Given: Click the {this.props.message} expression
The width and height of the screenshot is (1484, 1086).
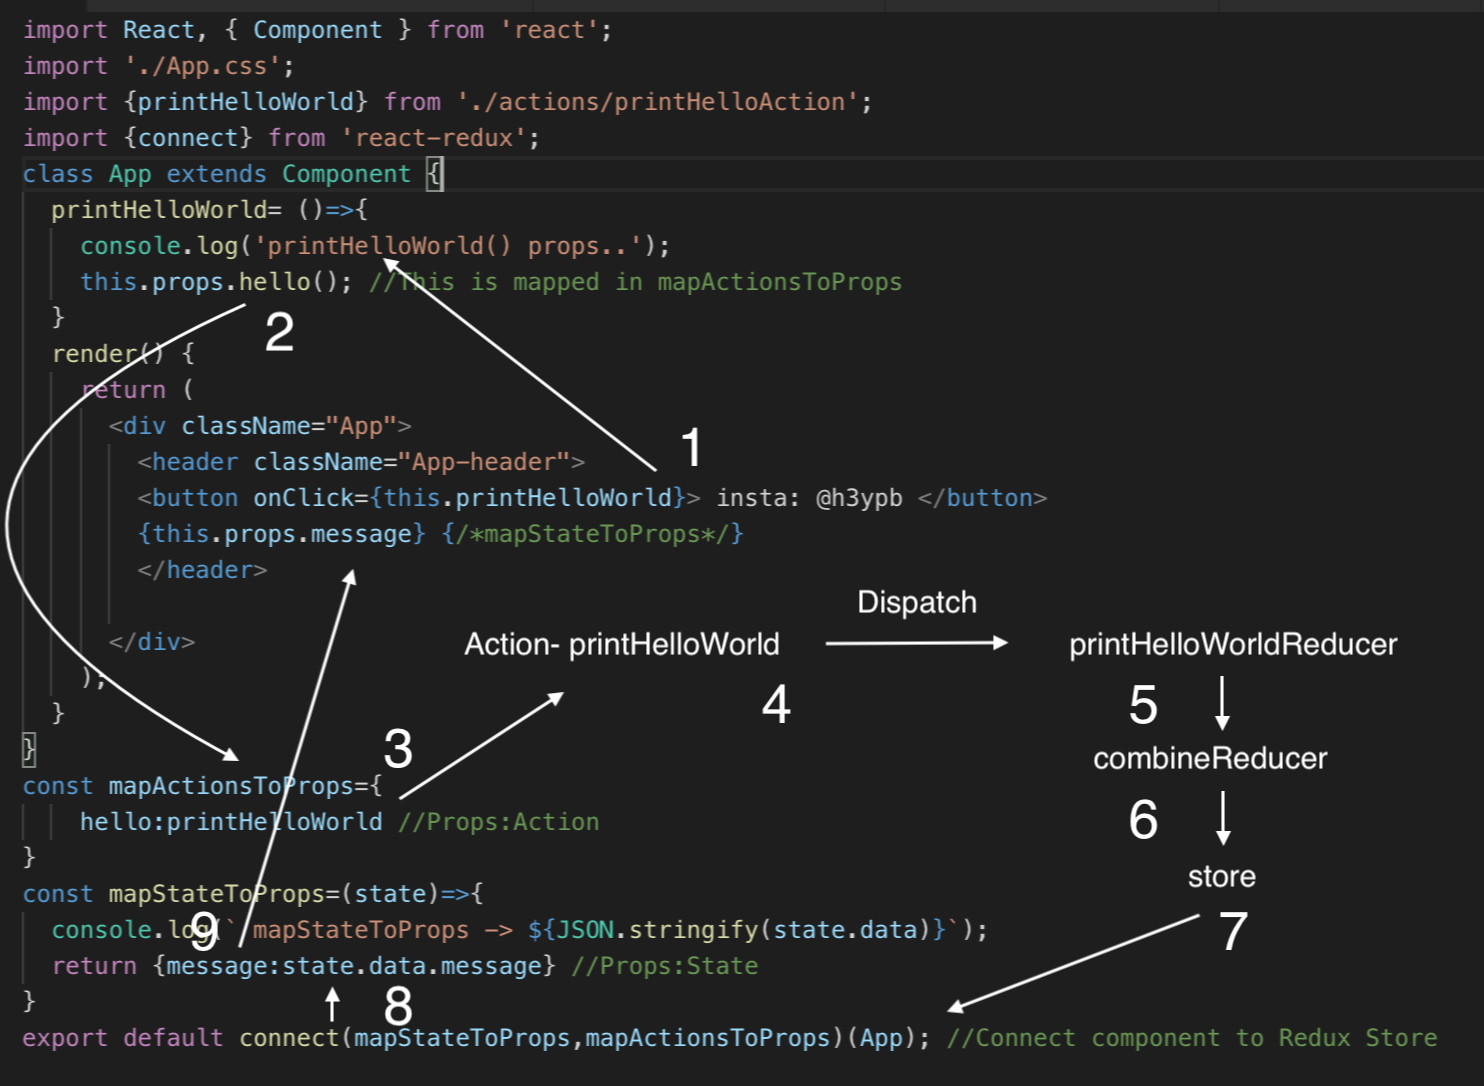Looking at the screenshot, I should (282, 534).
